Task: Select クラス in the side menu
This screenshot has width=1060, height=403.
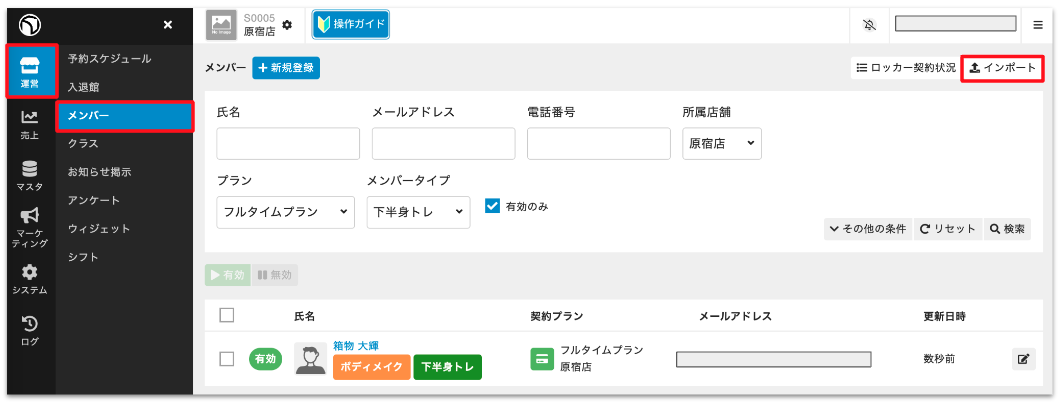Action: pyautogui.click(x=83, y=143)
